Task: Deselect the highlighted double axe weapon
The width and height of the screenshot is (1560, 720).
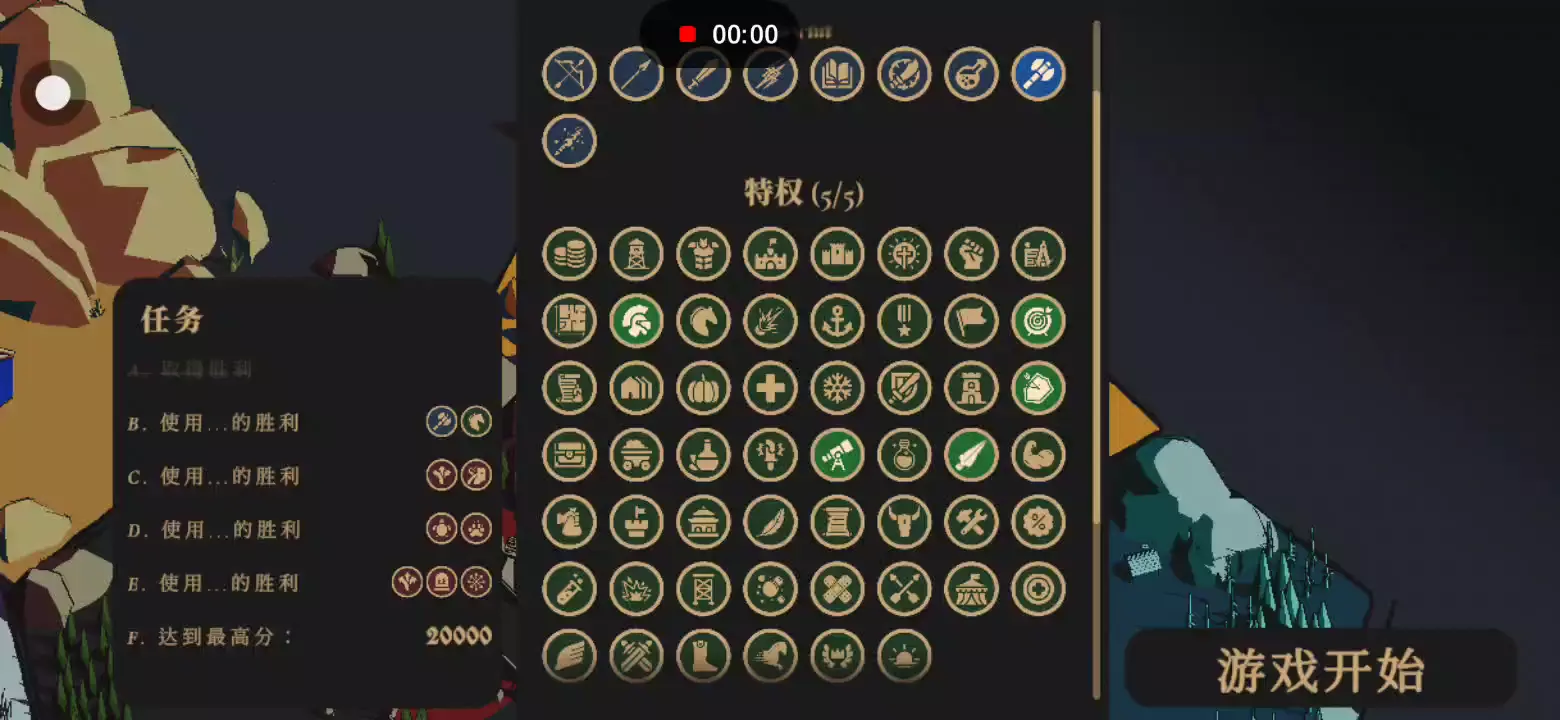Action: pyautogui.click(x=1038, y=74)
